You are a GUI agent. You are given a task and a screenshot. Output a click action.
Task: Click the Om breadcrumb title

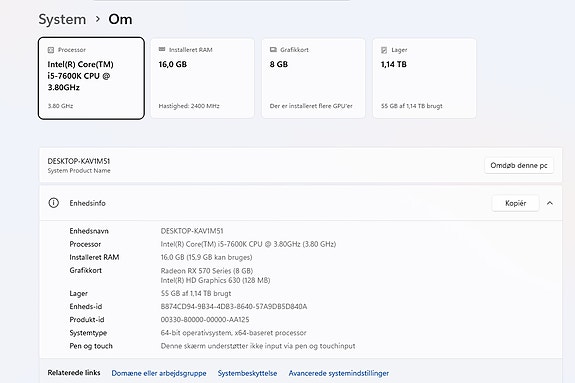pyautogui.click(x=120, y=19)
